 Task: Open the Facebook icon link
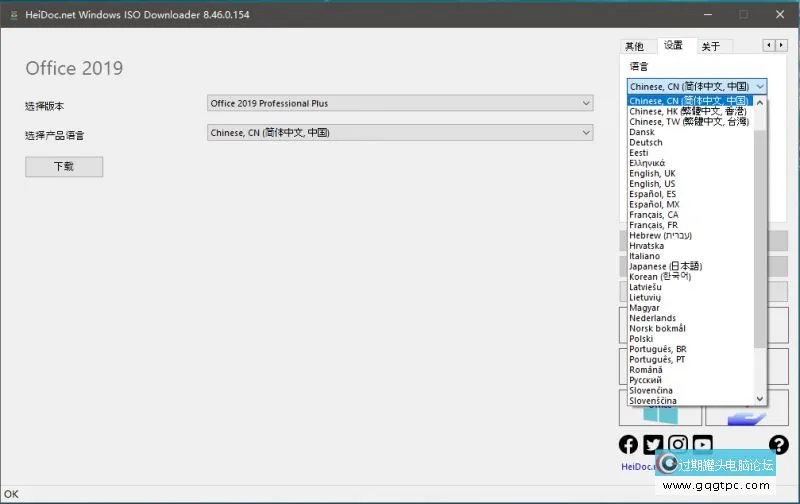point(628,445)
